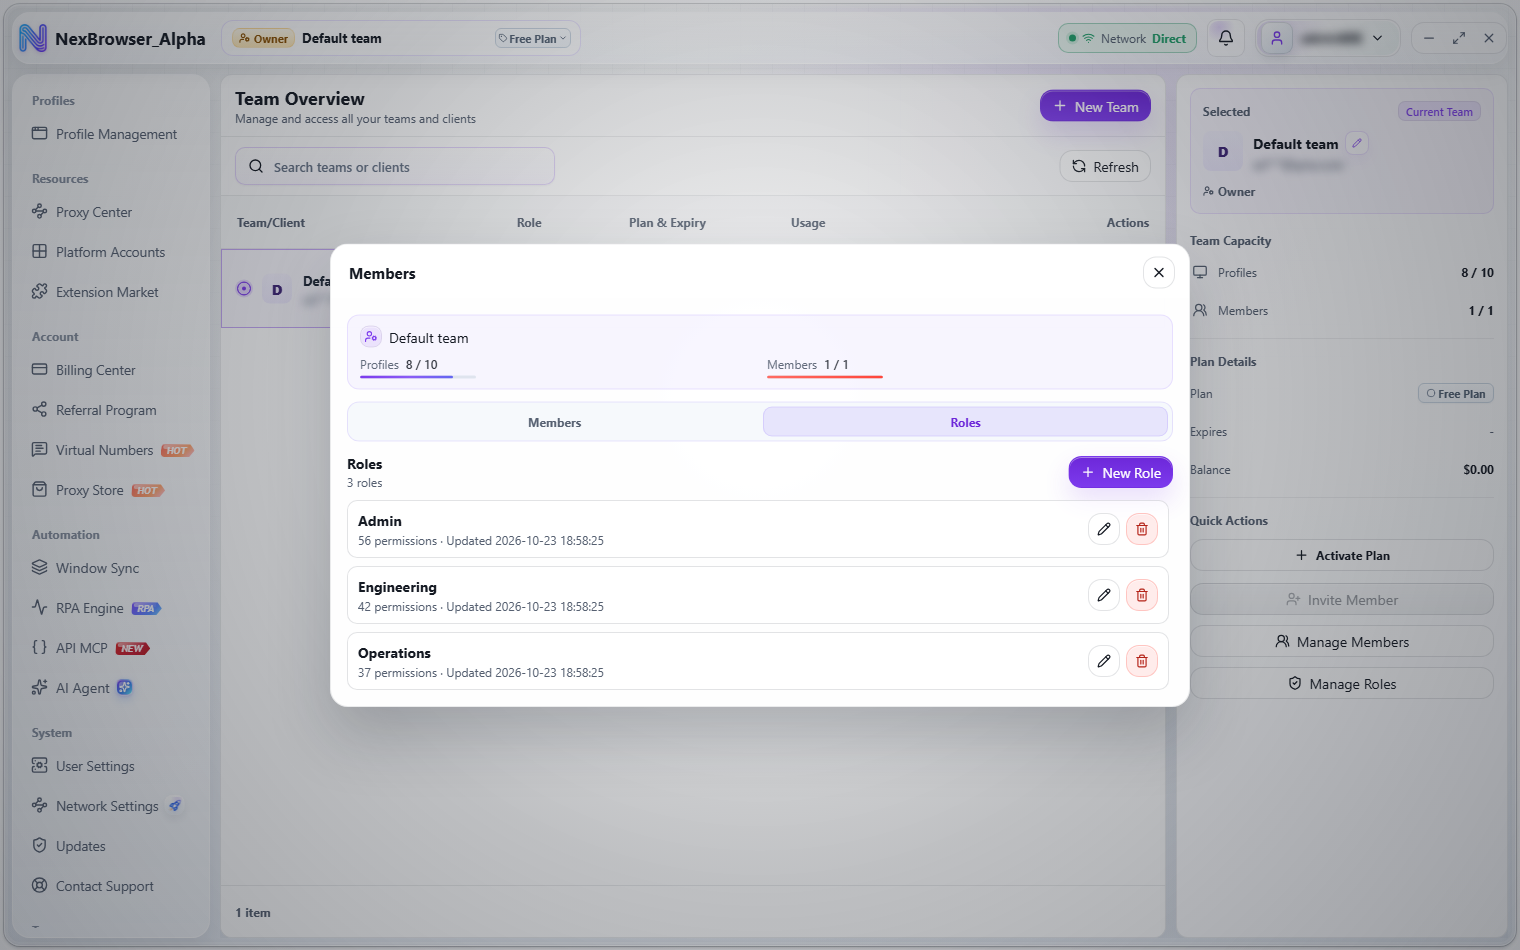Image resolution: width=1520 pixels, height=950 pixels.
Task: Focus the Search teams or clients field
Action: pyautogui.click(x=395, y=167)
